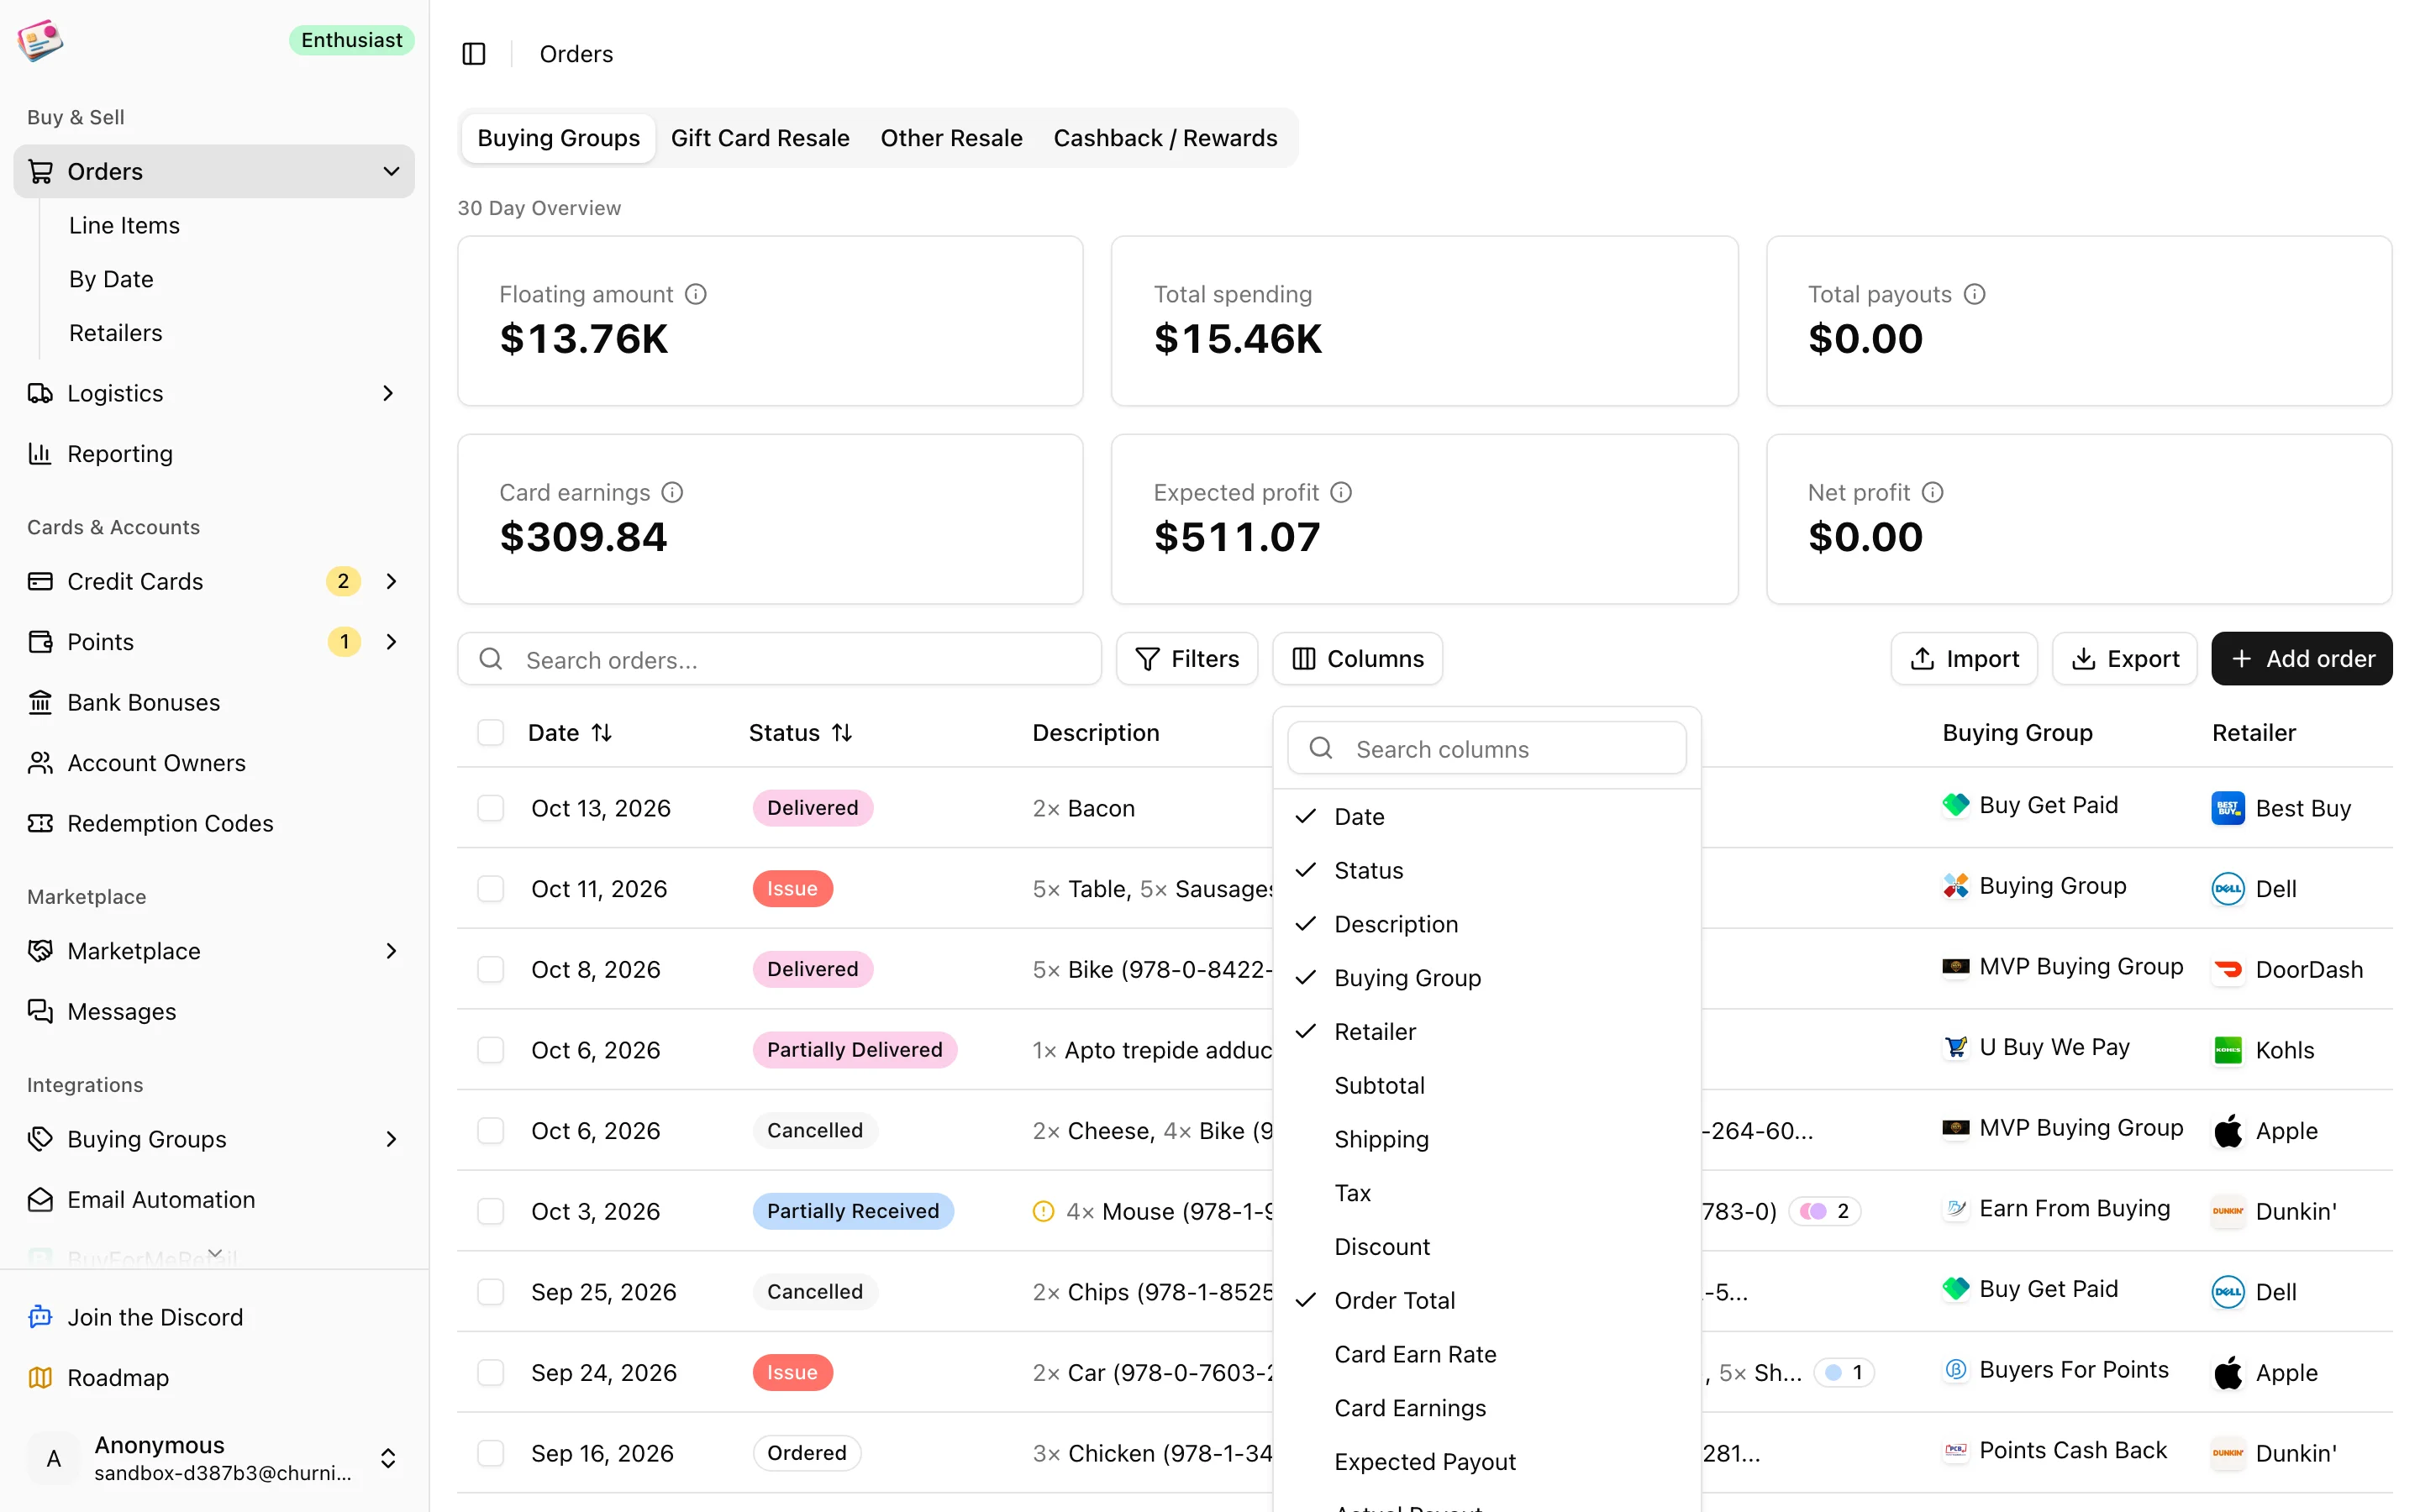Open the Columns dropdown
The width and height of the screenshot is (2420, 1512).
point(1357,659)
